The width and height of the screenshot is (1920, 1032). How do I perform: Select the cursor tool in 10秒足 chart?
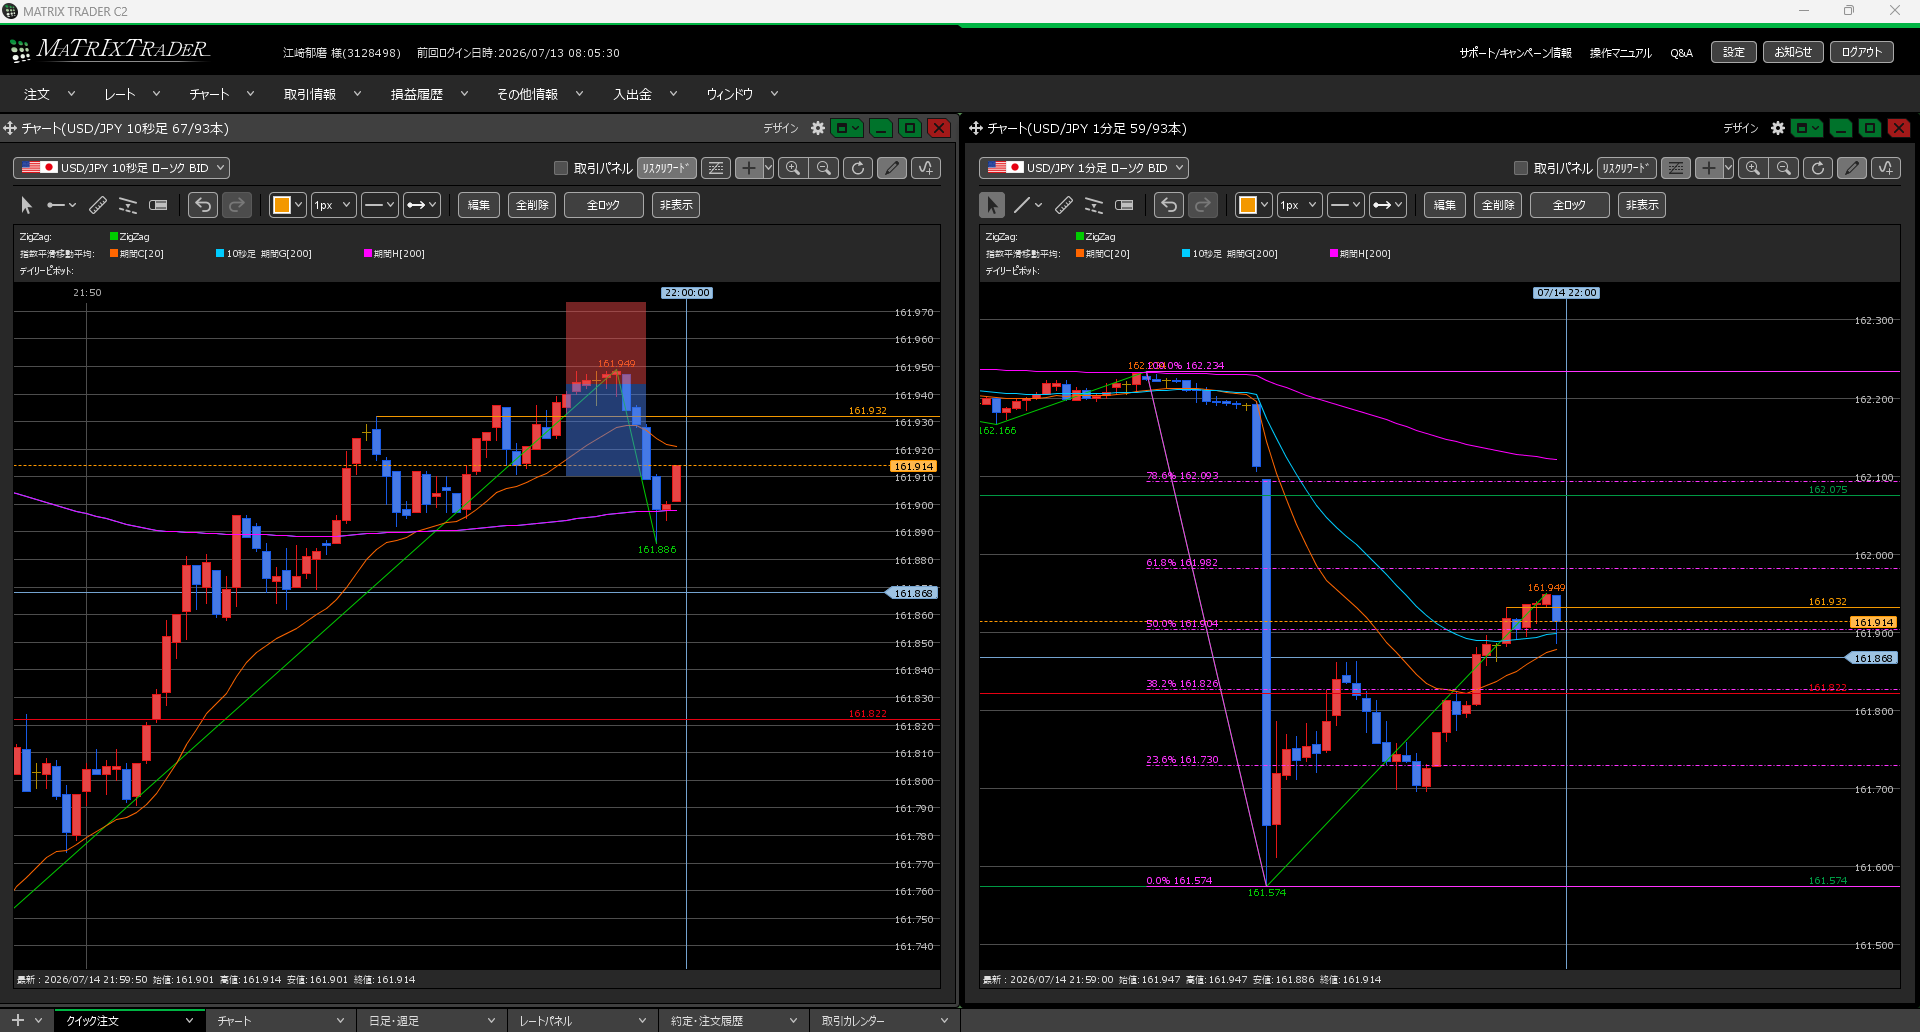click(x=26, y=205)
